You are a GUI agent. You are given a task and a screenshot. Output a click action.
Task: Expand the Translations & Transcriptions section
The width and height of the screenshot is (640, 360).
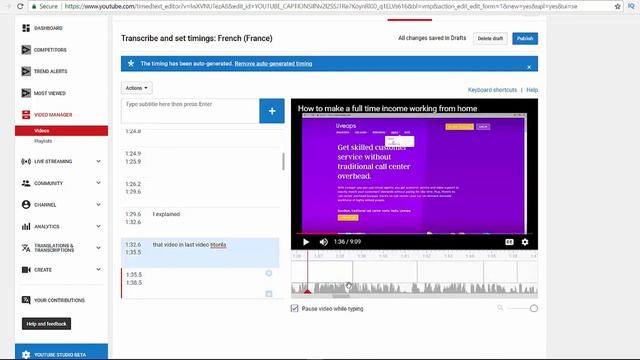coord(98,248)
